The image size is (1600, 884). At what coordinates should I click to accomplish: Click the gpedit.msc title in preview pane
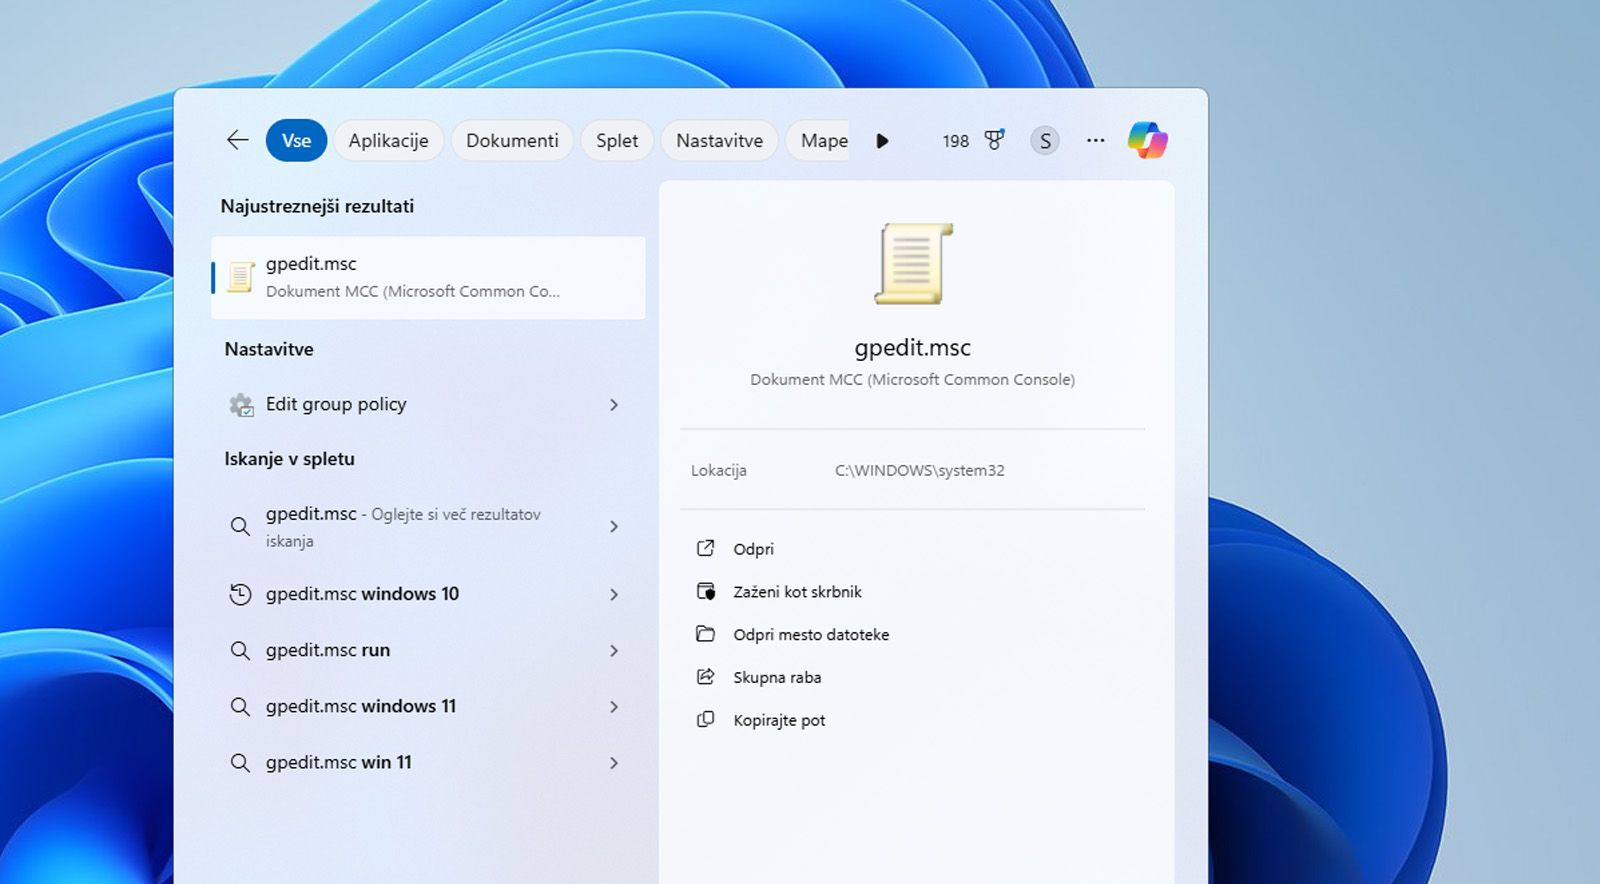[912, 347]
